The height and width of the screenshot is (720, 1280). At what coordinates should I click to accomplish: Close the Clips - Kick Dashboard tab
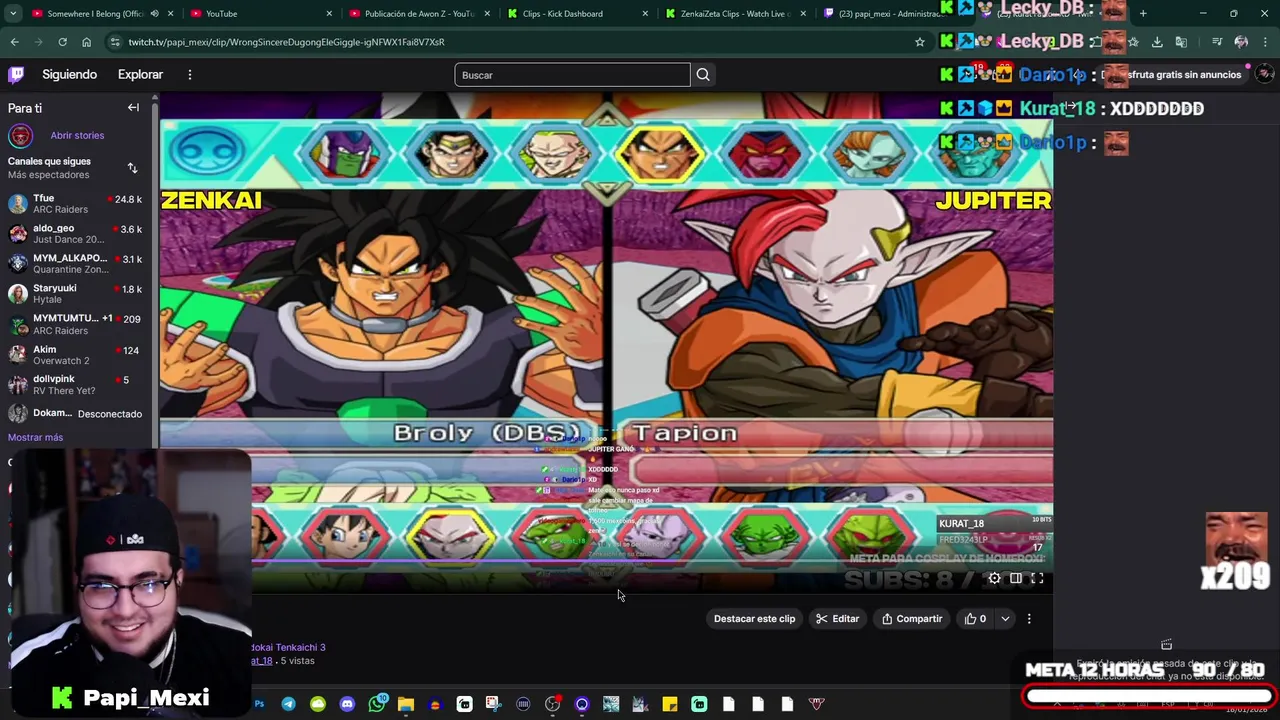[645, 14]
